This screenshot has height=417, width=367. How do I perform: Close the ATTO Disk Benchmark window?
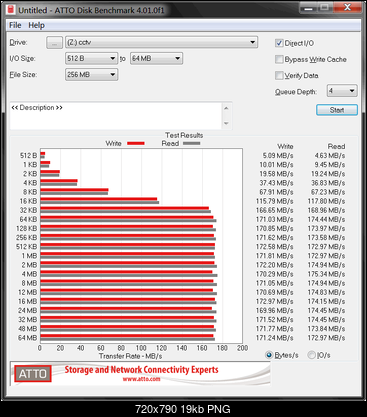pos(347,7)
